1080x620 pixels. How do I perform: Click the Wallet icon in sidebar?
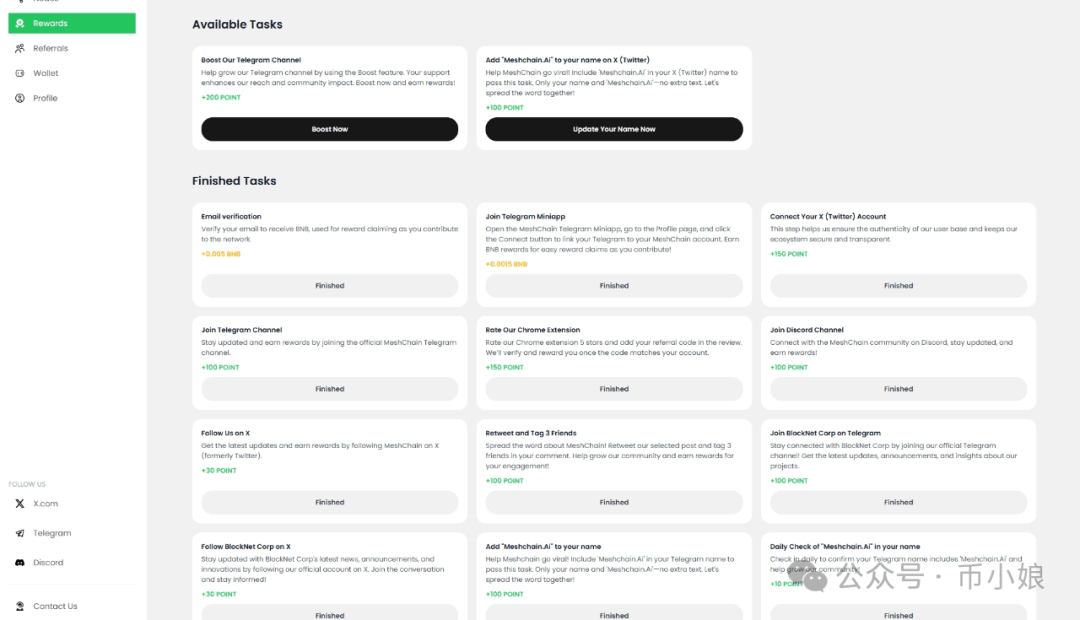tap(20, 73)
